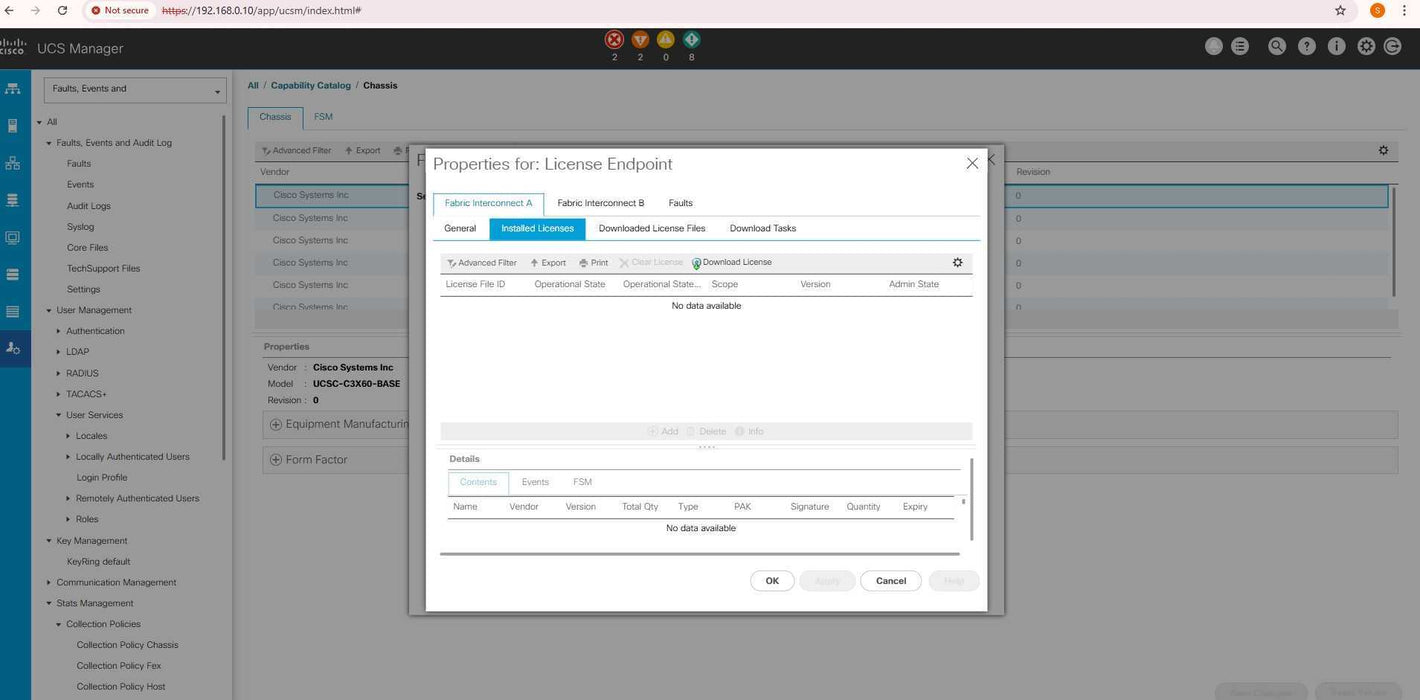The height and width of the screenshot is (700, 1420).
Task: Click Download License in dialog toolbar
Action: tap(732, 262)
